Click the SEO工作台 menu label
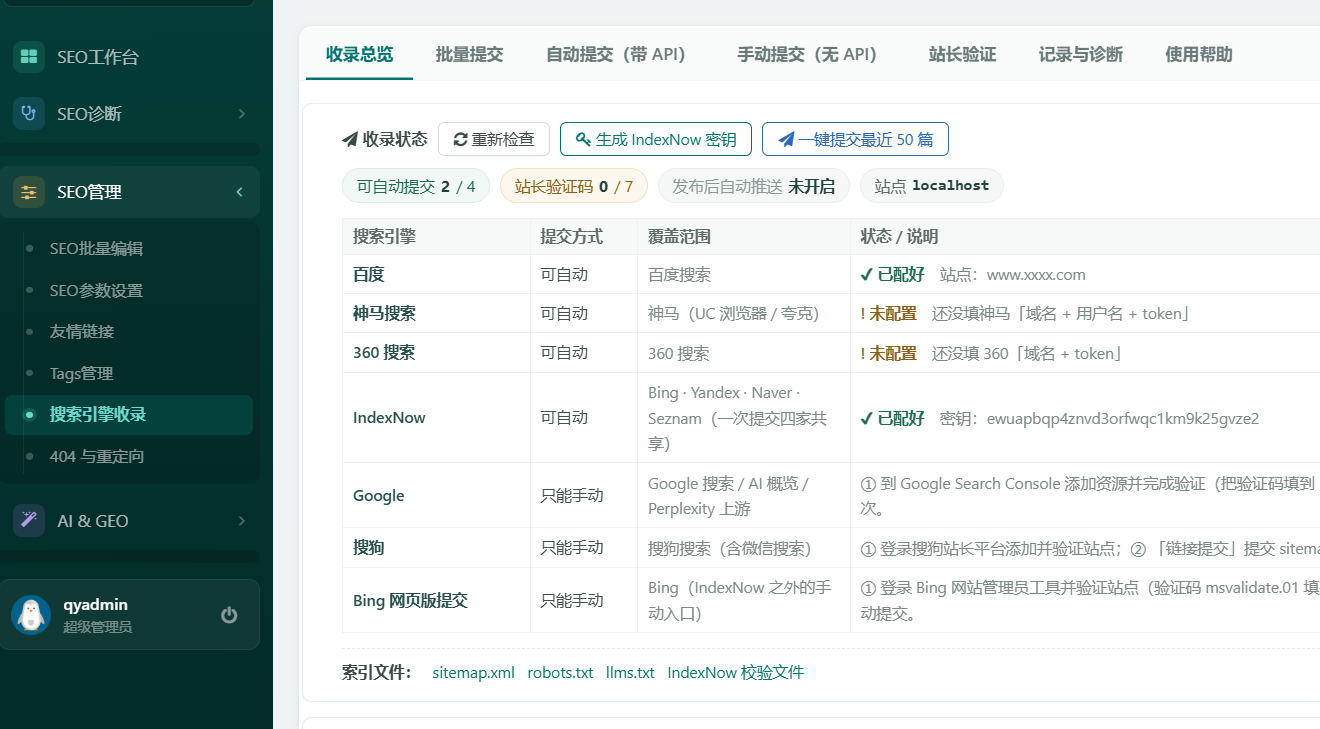Image resolution: width=1320 pixels, height=729 pixels. pyautogui.click(x=98, y=57)
